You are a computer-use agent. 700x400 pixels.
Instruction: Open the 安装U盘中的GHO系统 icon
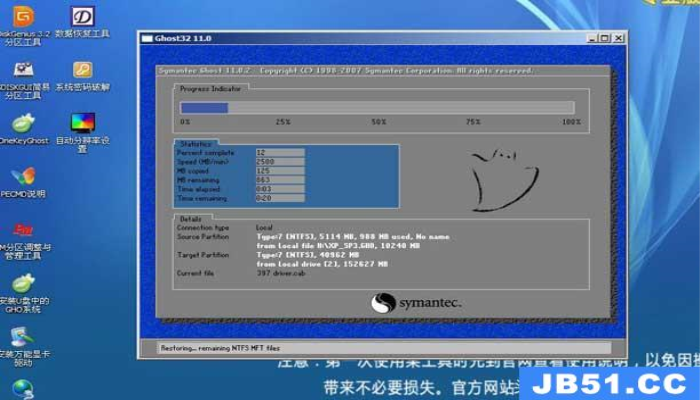pos(23,284)
